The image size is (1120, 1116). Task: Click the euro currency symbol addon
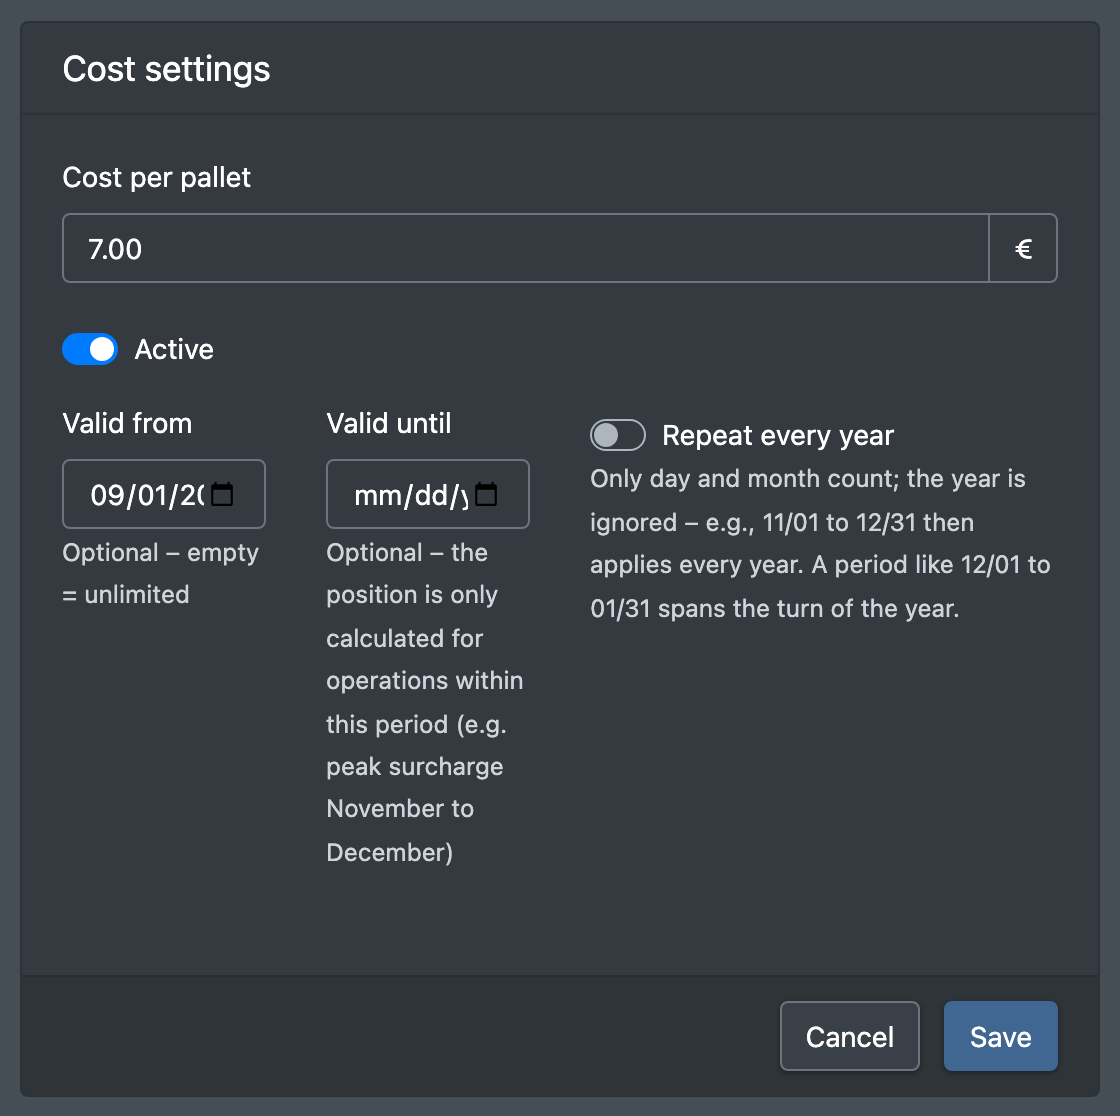tap(1023, 248)
